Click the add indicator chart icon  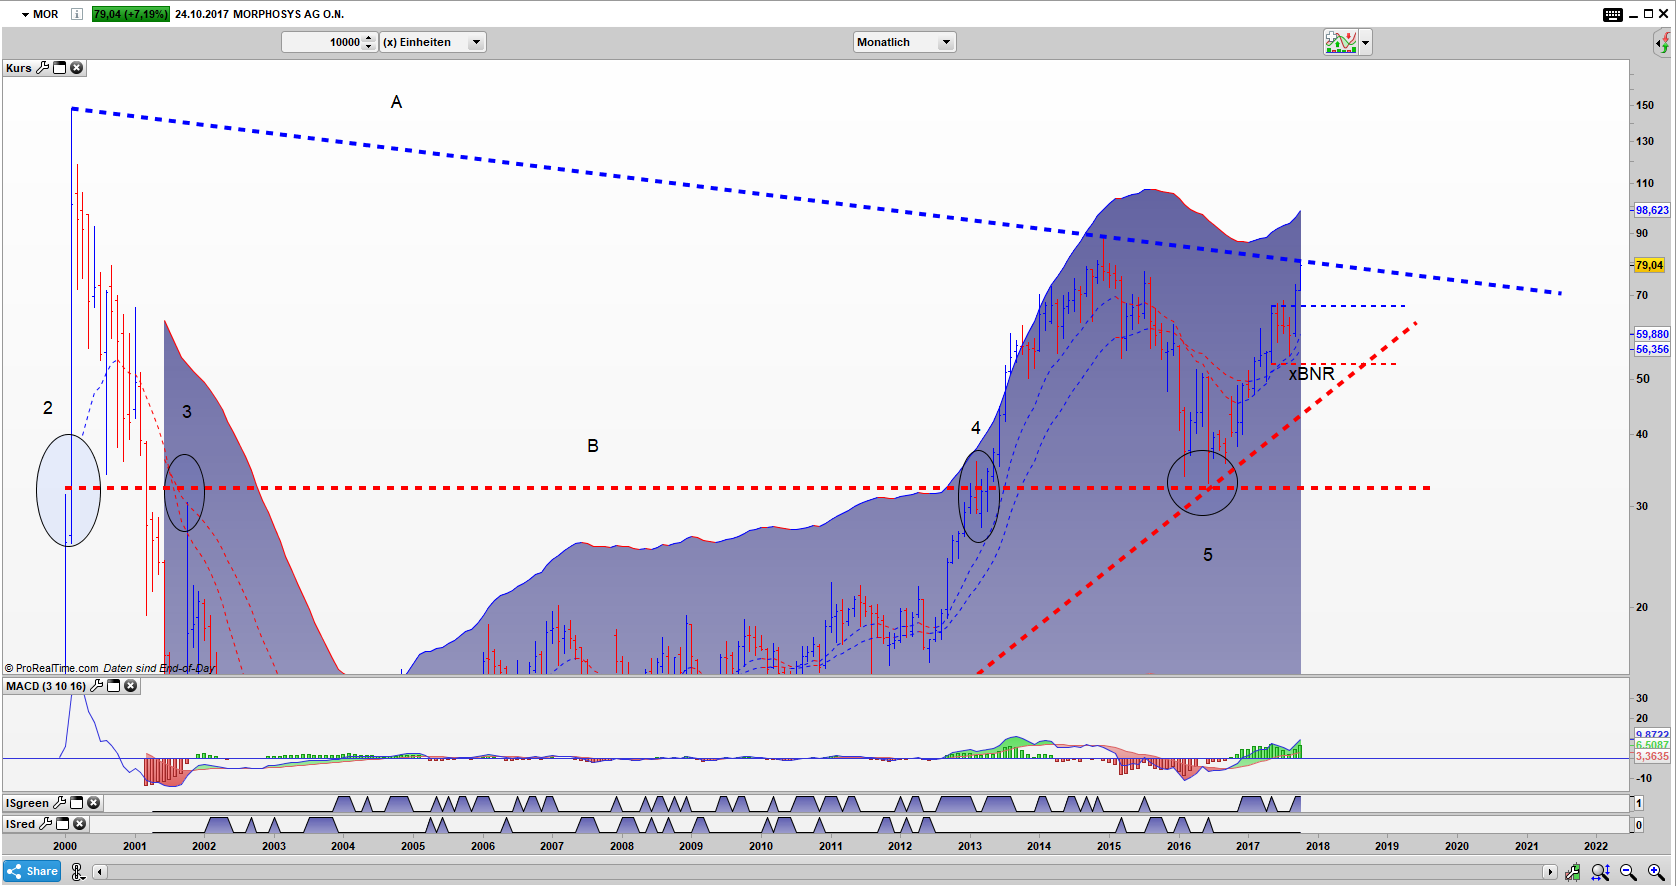1340,42
